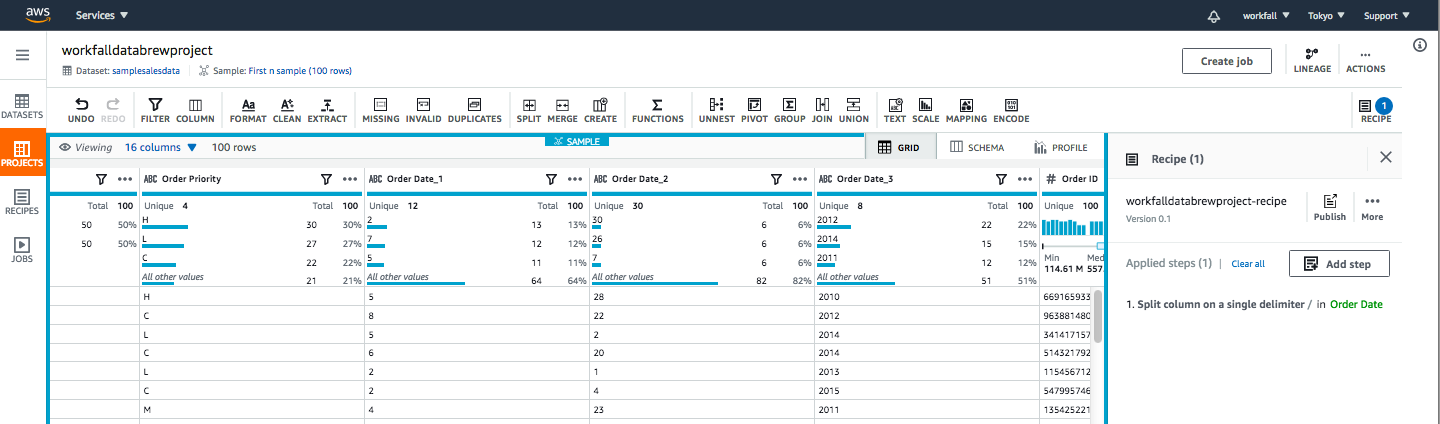The height and width of the screenshot is (424, 1440).
Task: Open the Mapping tool
Action: (x=966, y=110)
